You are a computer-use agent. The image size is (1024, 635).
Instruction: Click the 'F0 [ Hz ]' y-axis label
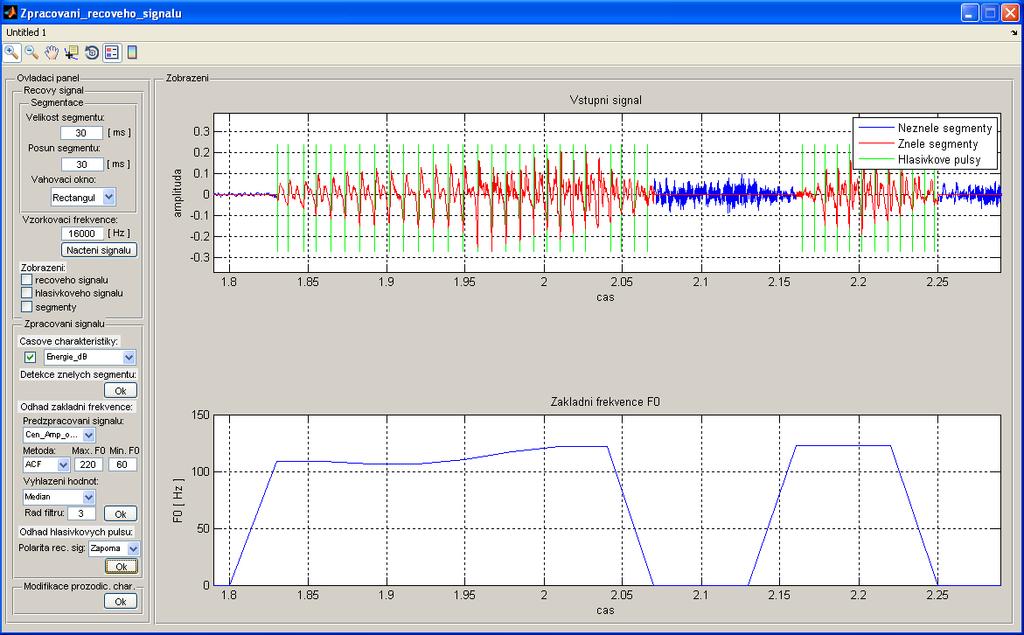(x=178, y=500)
